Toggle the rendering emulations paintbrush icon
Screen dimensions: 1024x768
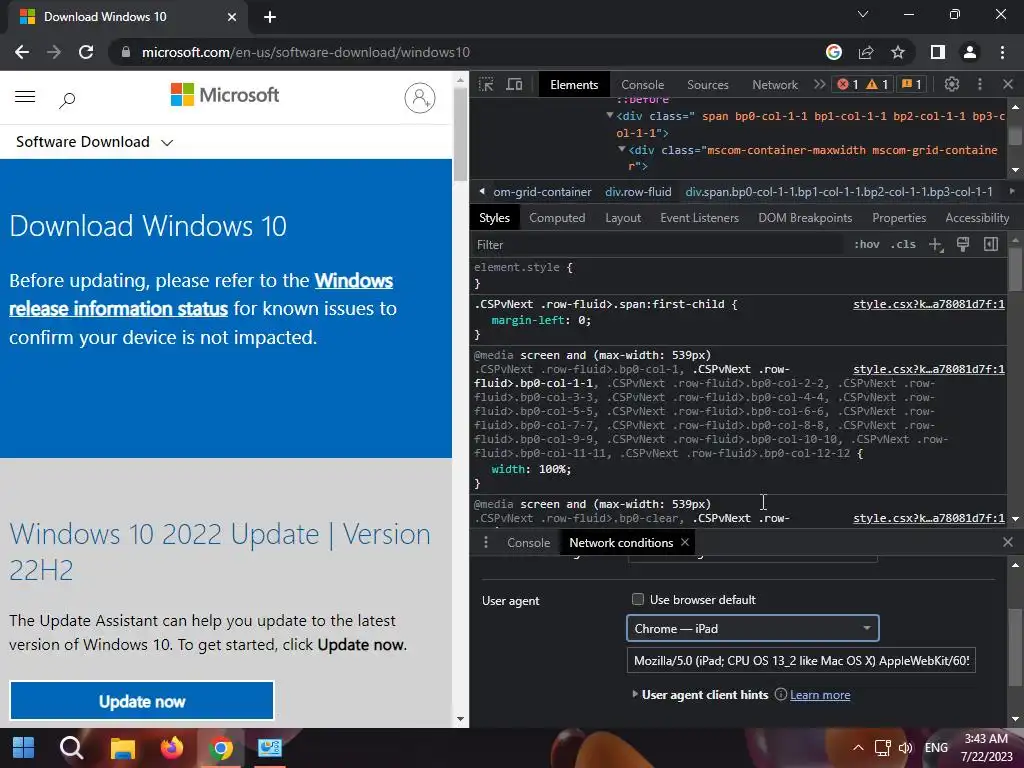(963, 244)
